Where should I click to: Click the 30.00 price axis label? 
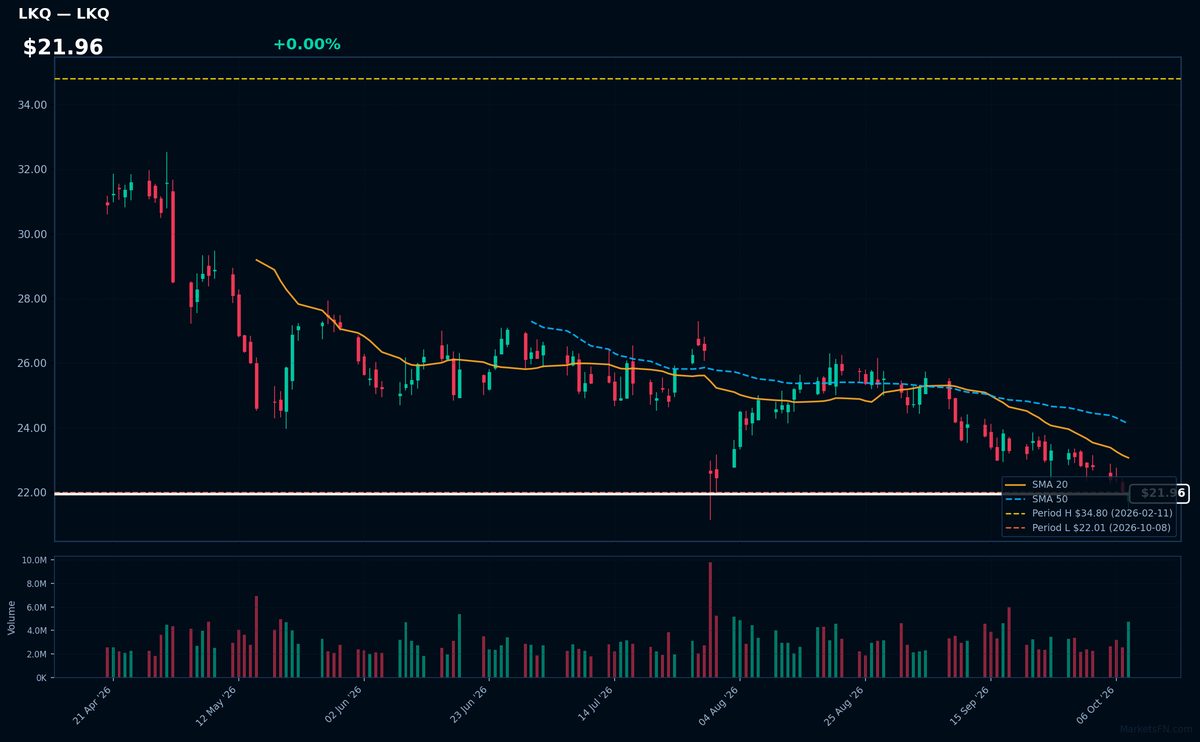pyautogui.click(x=33, y=234)
